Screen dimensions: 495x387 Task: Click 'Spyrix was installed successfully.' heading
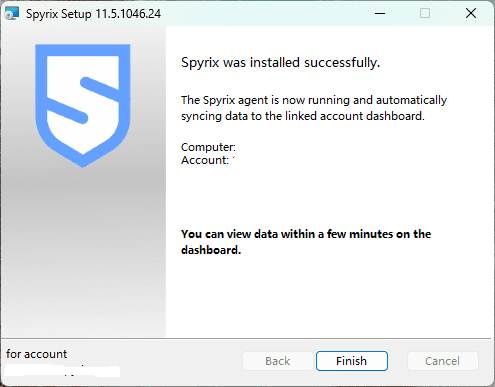pos(280,63)
